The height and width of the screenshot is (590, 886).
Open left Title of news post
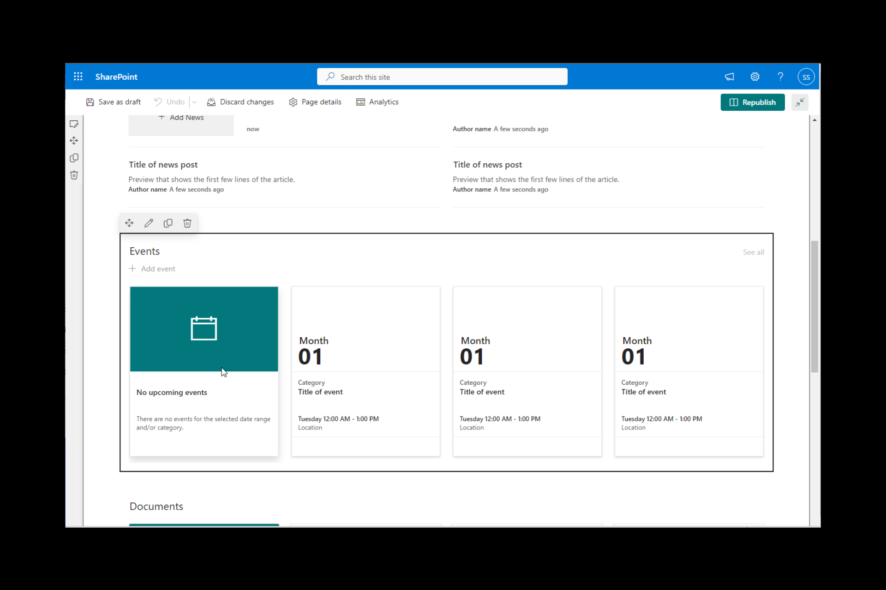(x=163, y=164)
